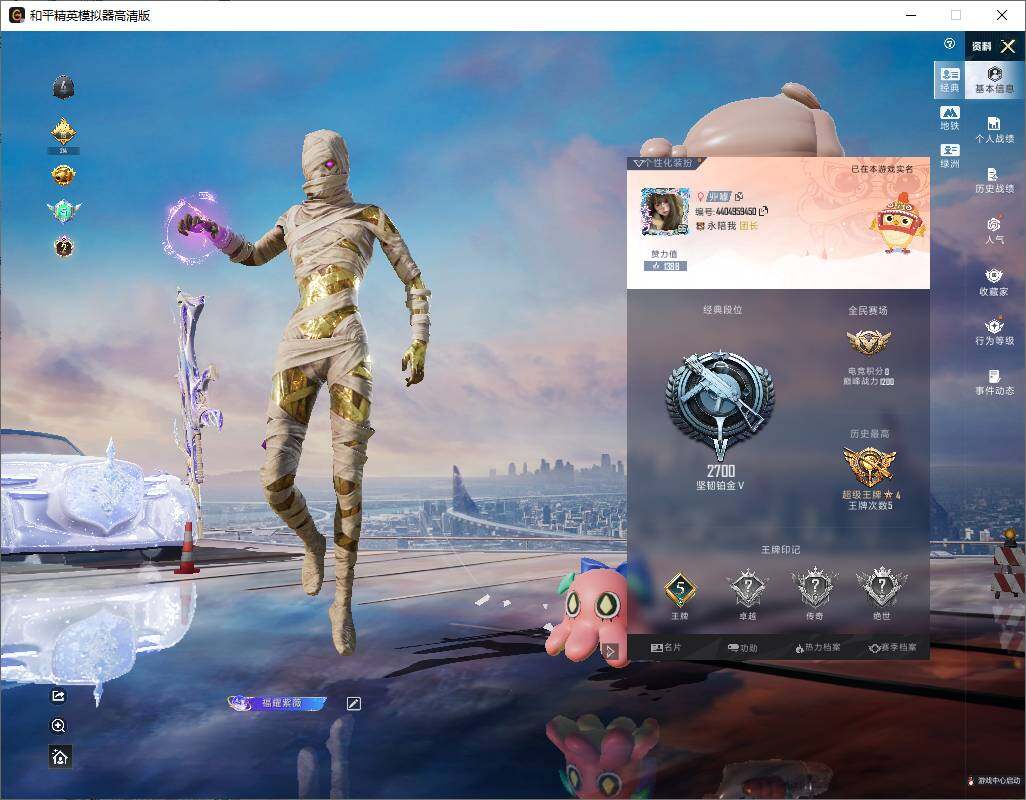Click the location pin icon by nickname

(700, 196)
